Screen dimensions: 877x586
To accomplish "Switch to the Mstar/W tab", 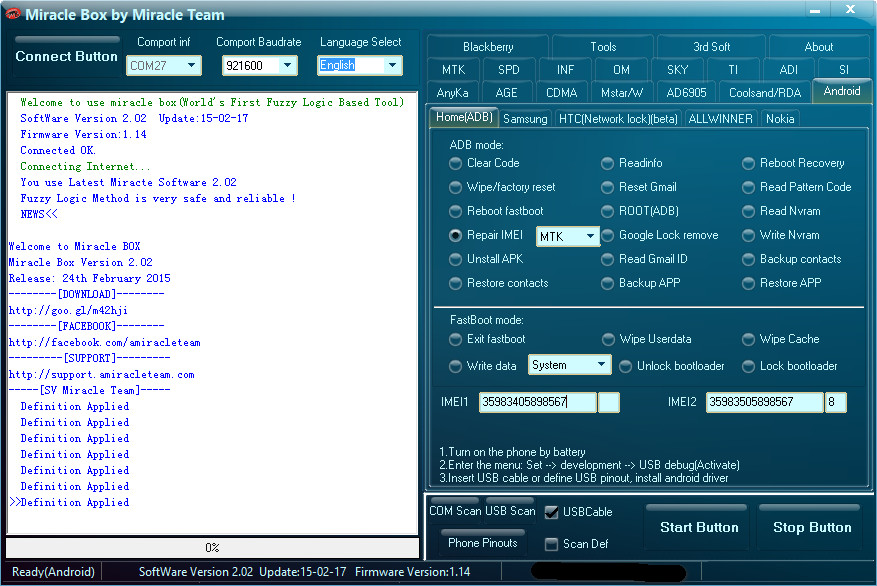I will (621, 93).
